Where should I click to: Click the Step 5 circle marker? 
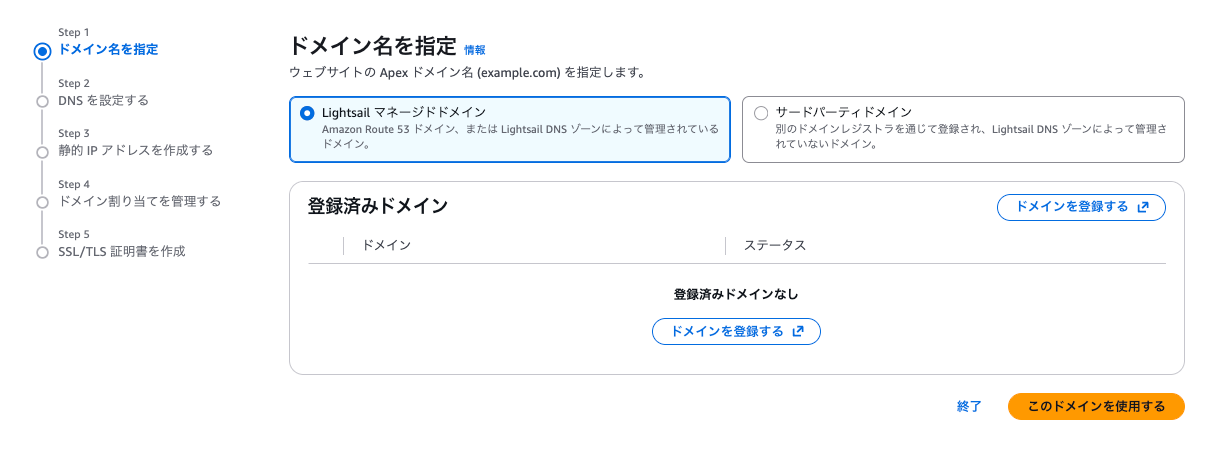[x=42, y=252]
